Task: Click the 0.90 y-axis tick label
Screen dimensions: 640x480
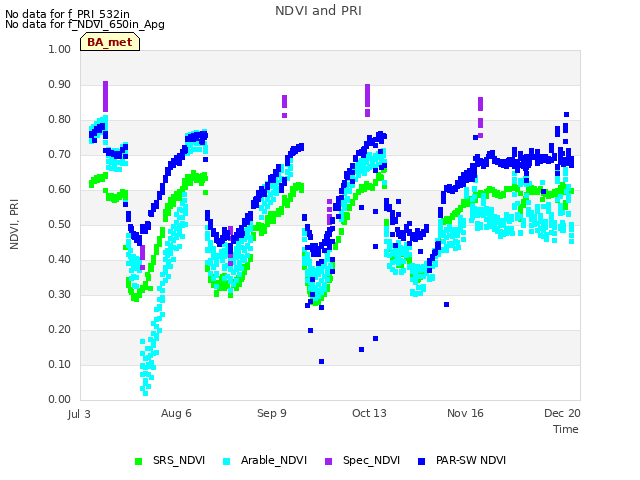Action: (x=60, y=84)
